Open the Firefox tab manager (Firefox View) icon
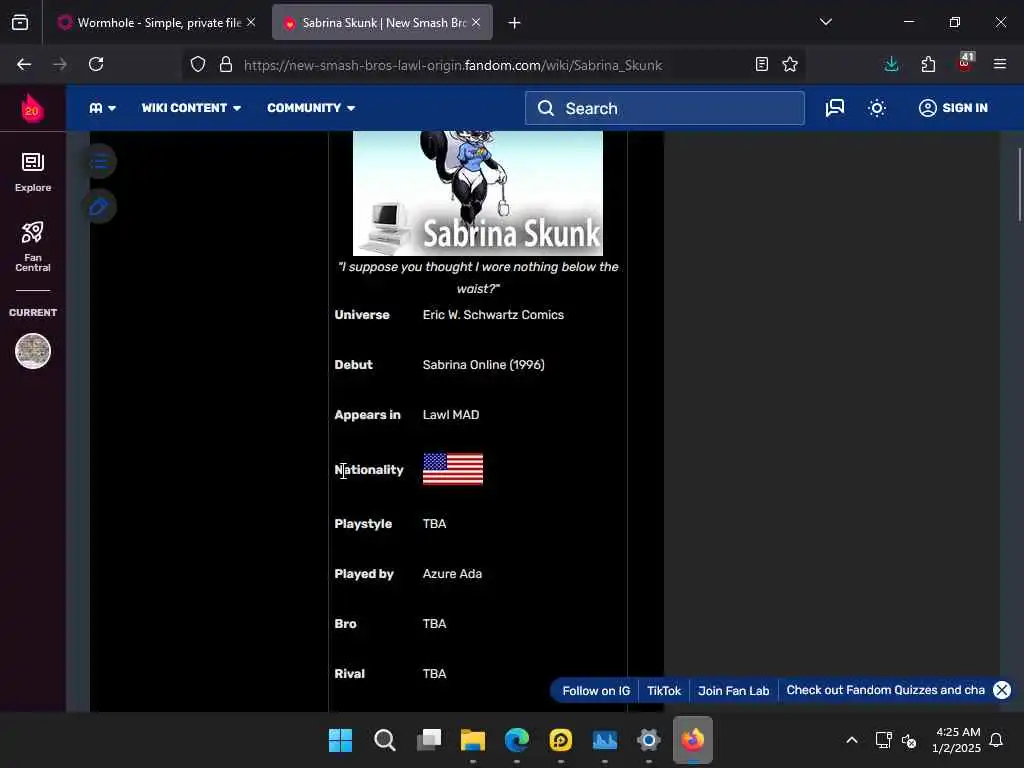Screen dimensions: 1024x768 (x=20, y=23)
